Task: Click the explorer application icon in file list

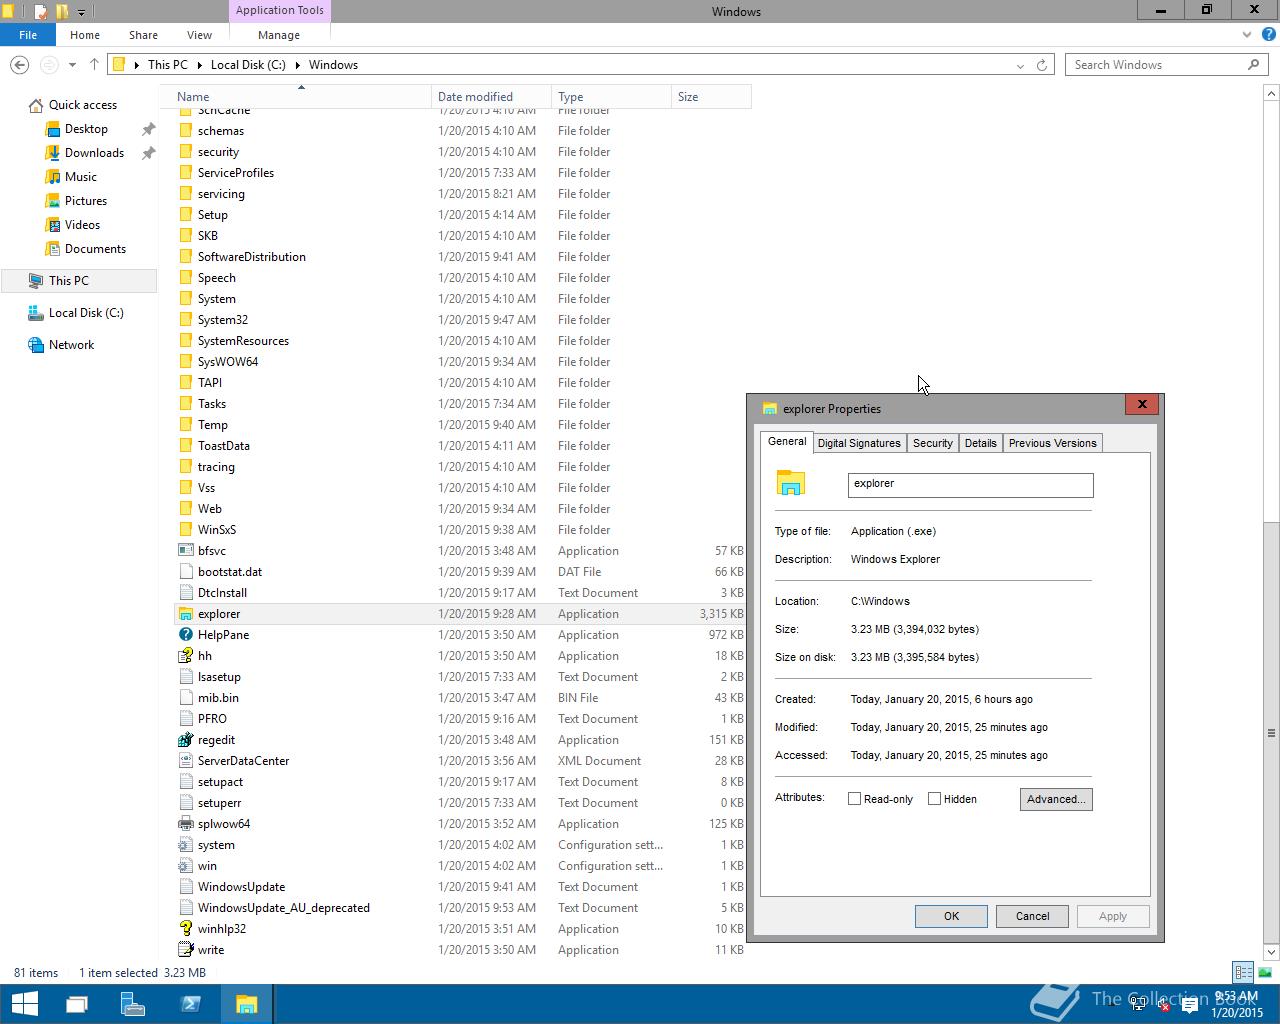Action: coord(185,614)
